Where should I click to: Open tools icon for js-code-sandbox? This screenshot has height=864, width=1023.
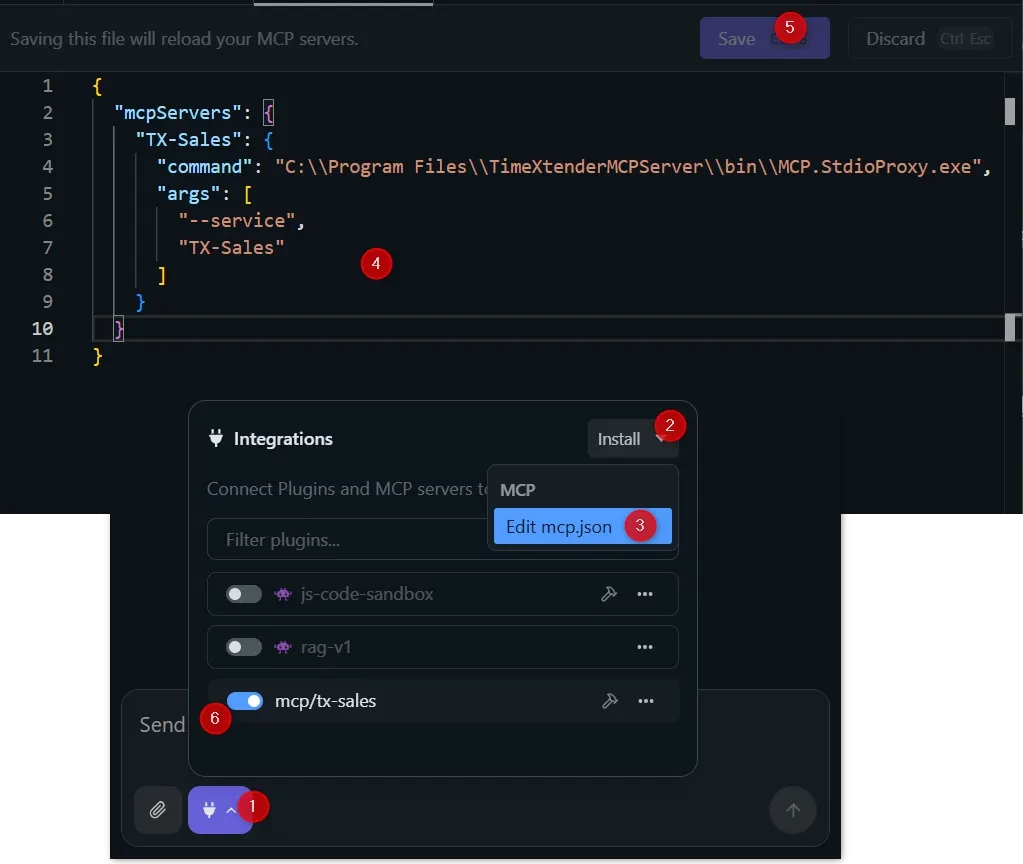point(609,594)
